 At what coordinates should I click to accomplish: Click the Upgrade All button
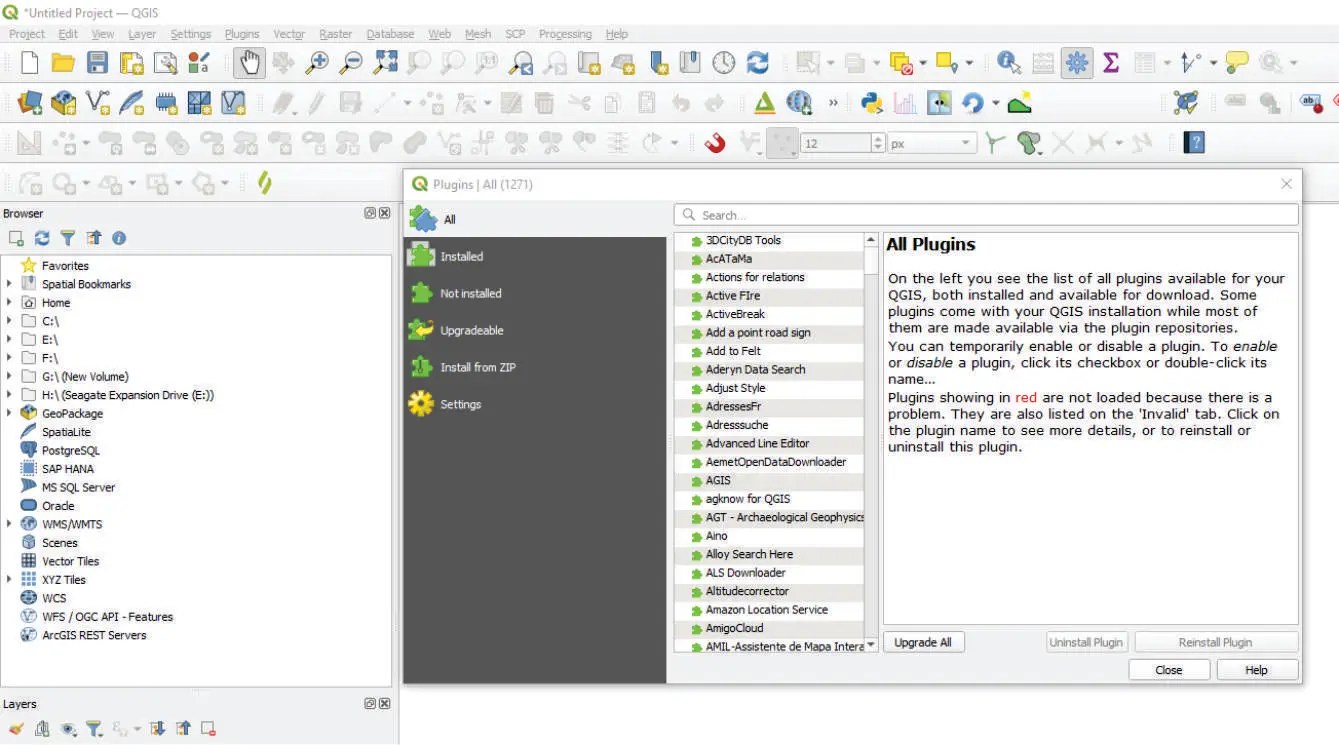click(923, 642)
